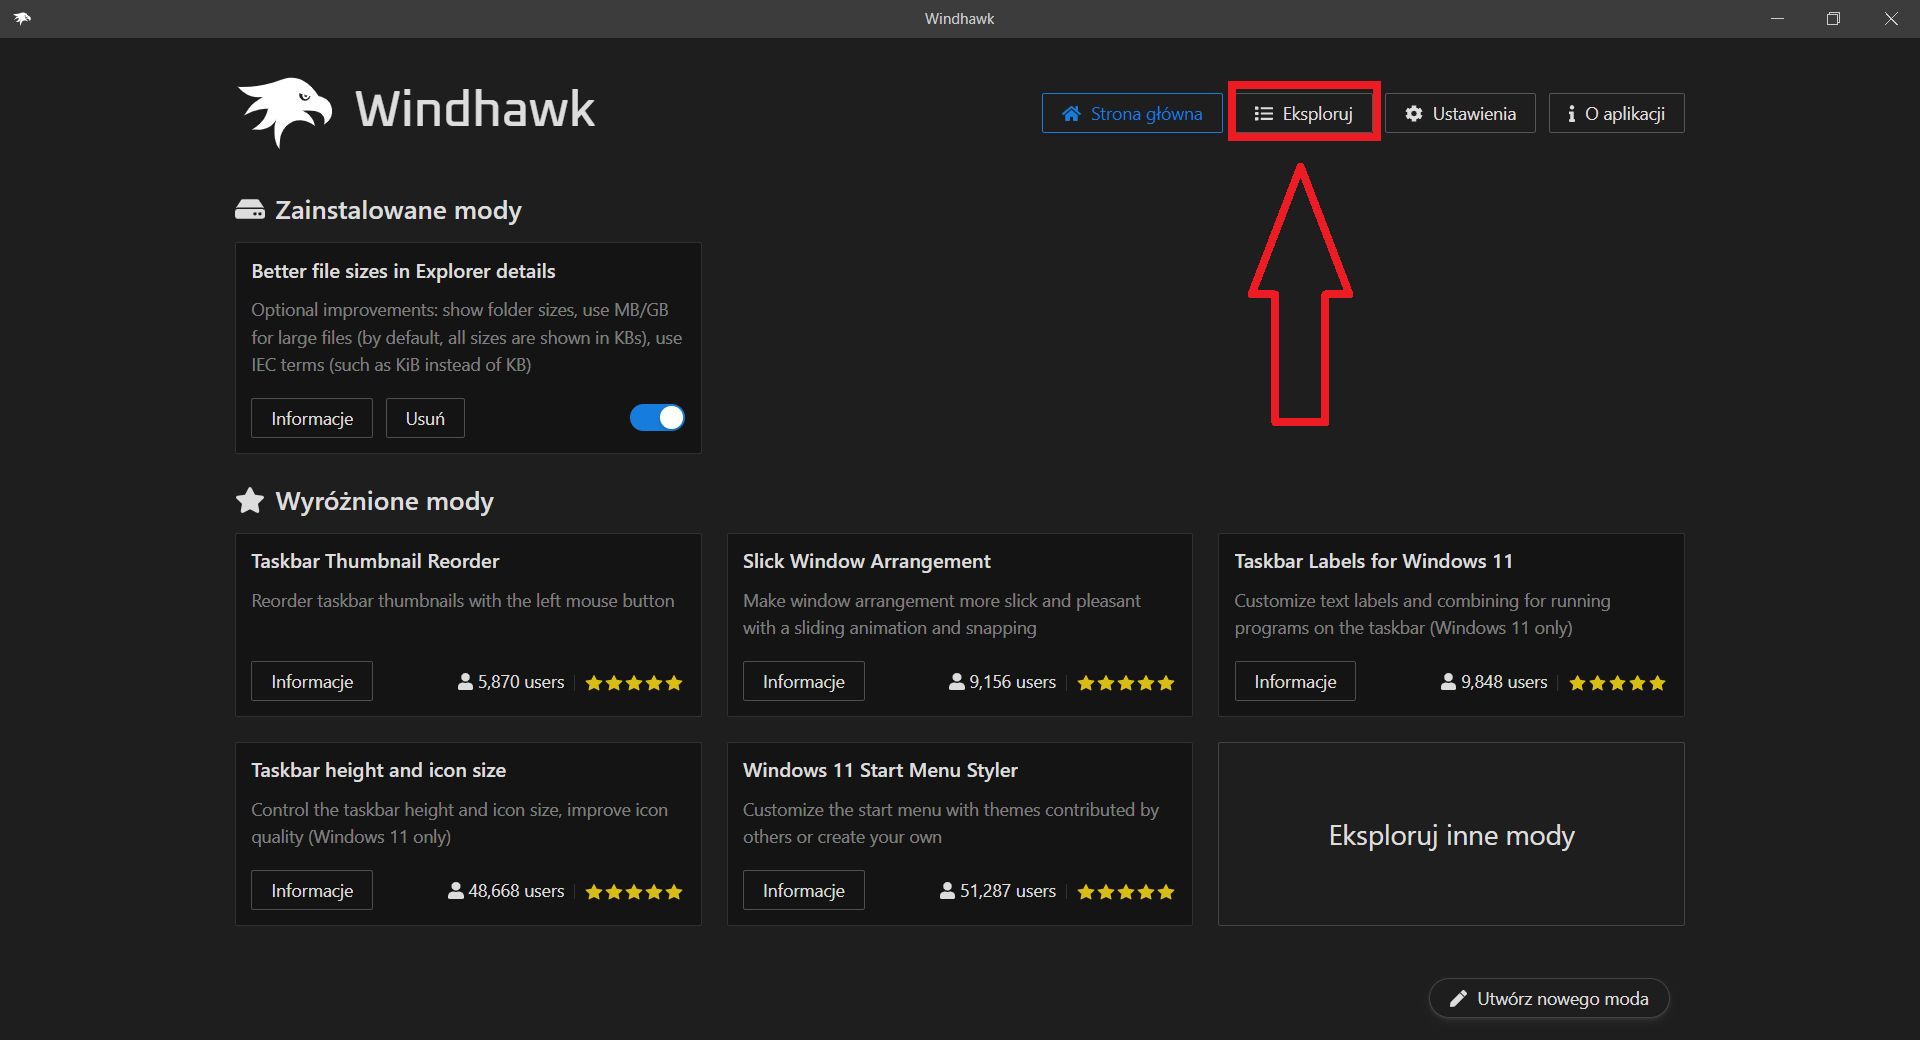
Task: Open the Strona główna tab
Action: [1132, 114]
